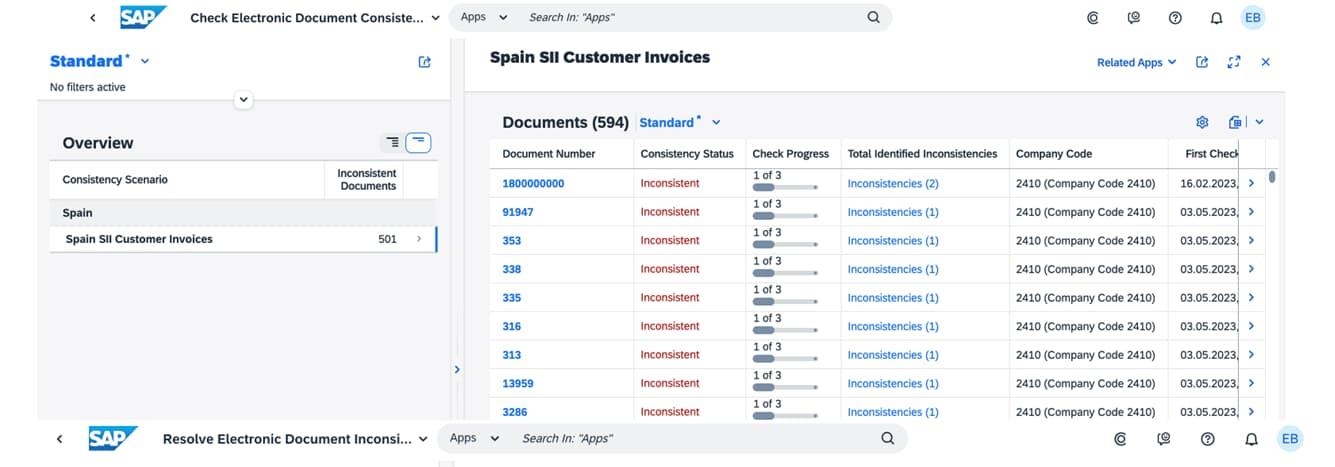This screenshot has width=1335, height=467.
Task: Open the Apps search scope dropdown in top header
Action: (x=484, y=17)
